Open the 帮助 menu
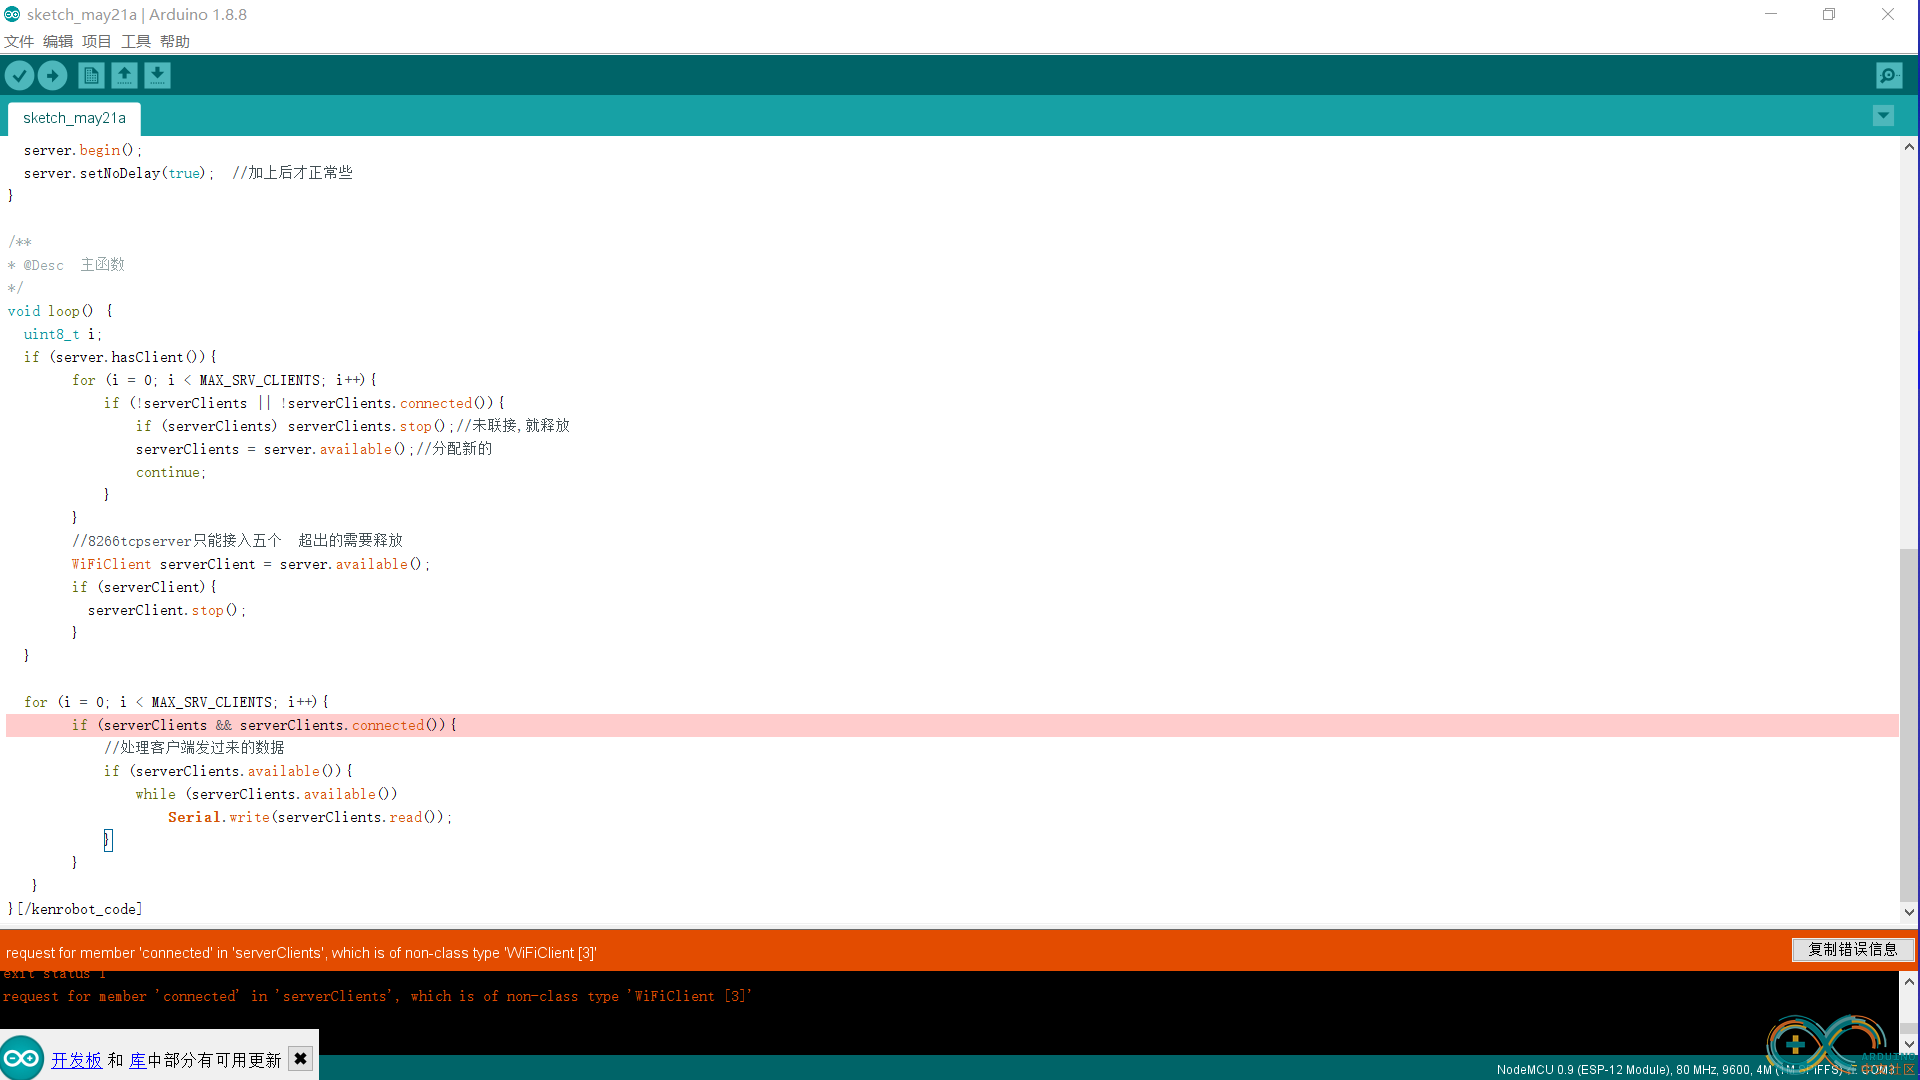The height and width of the screenshot is (1080, 1920). [x=175, y=41]
